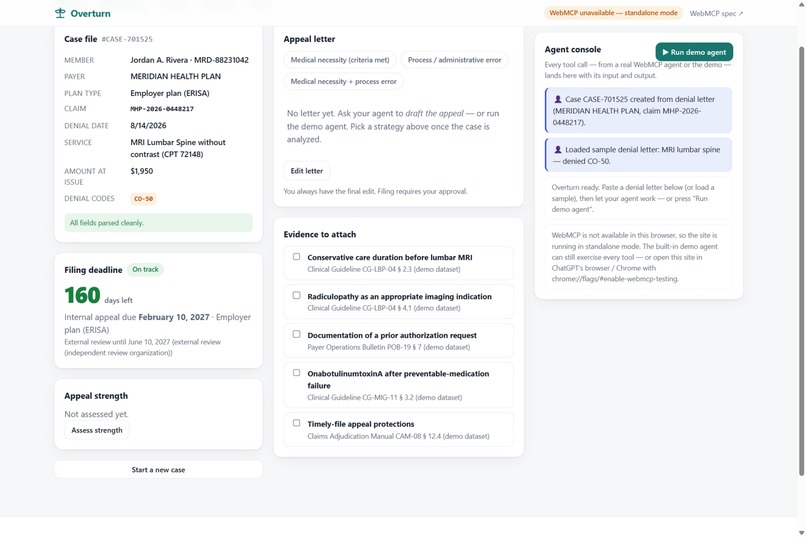This screenshot has height=537, width=806.
Task: Select Process / administrative error strategy
Action: (x=454, y=60)
